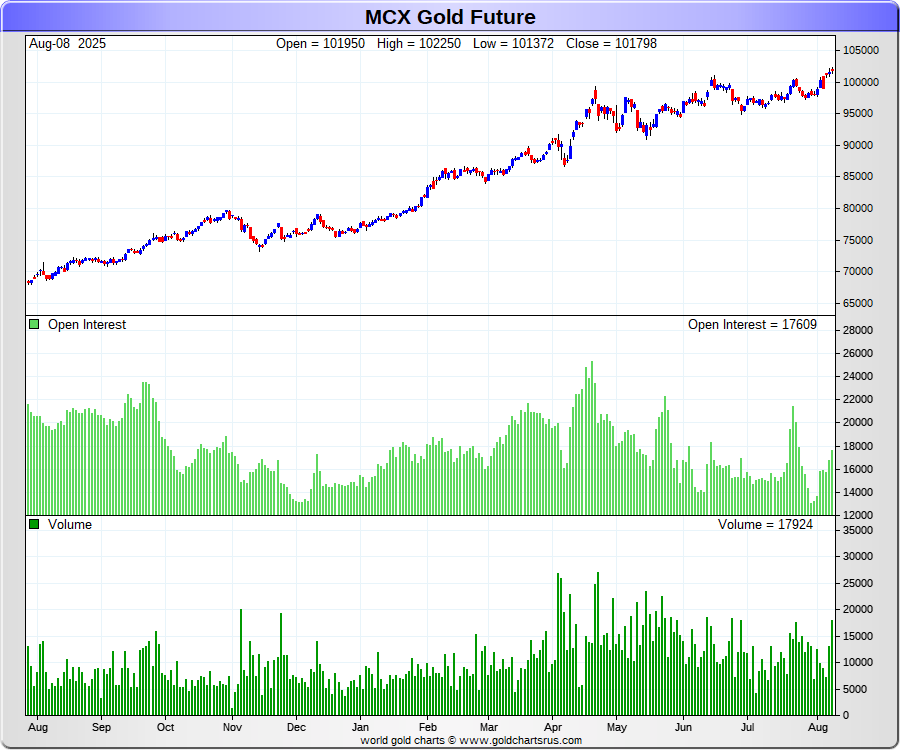Click the Volume legend label
This screenshot has width=900, height=750.
click(x=70, y=524)
